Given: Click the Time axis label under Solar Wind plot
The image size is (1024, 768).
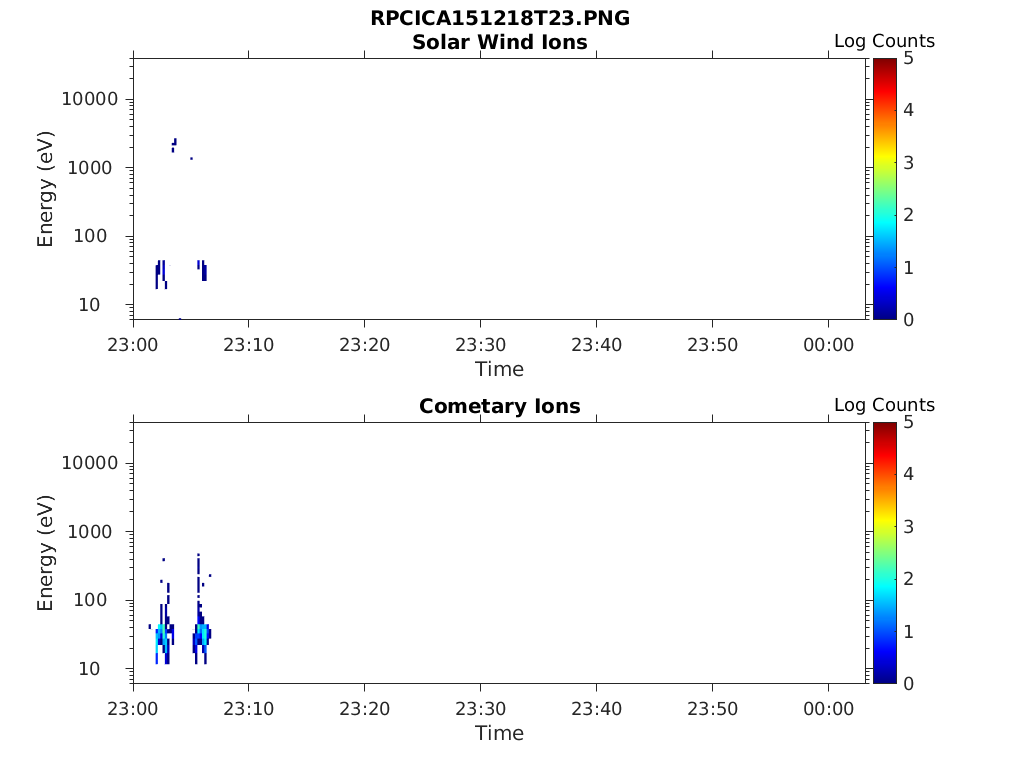Looking at the screenshot, I should [x=500, y=369].
